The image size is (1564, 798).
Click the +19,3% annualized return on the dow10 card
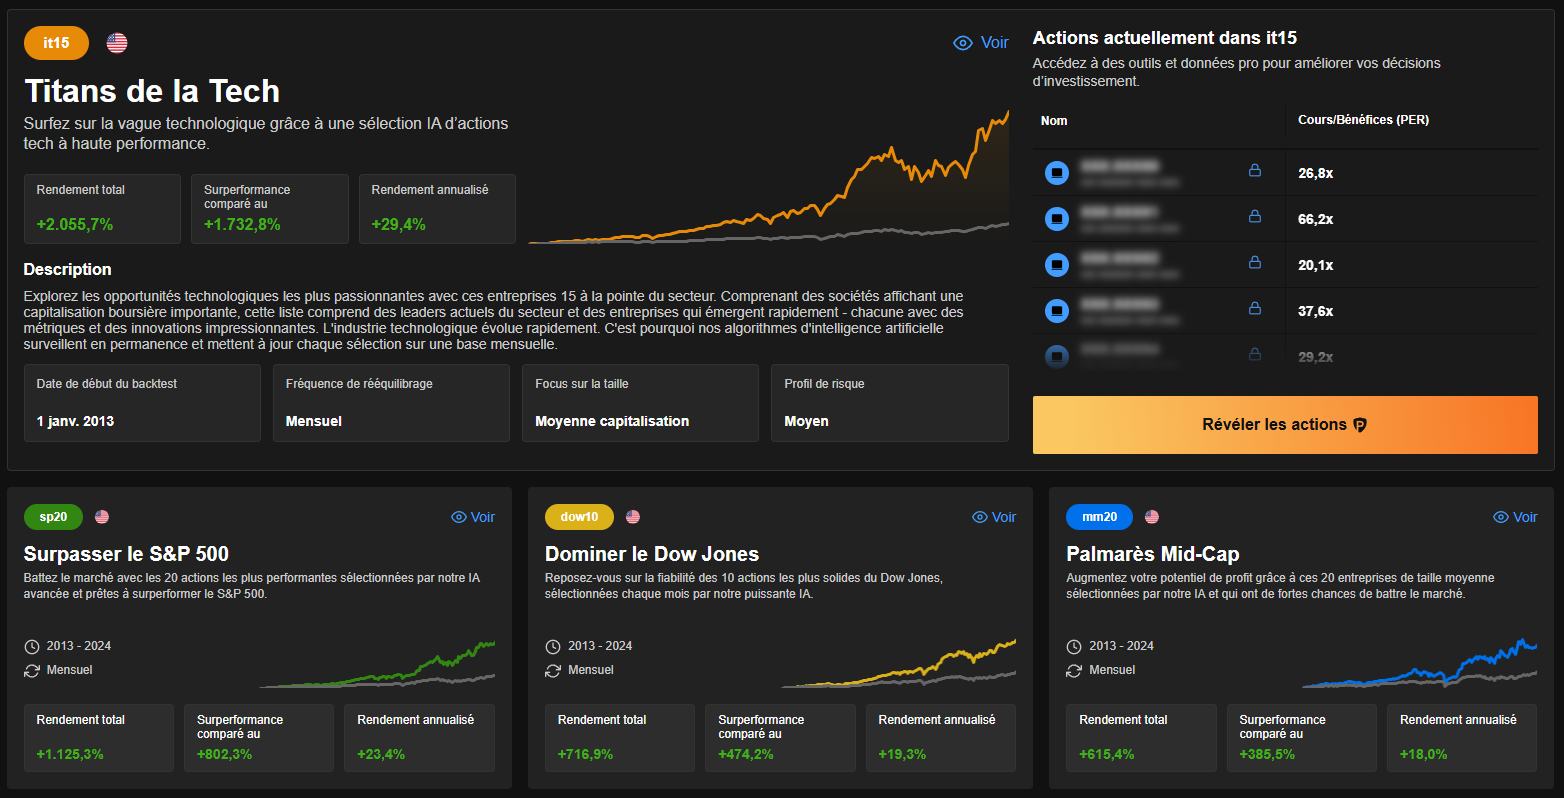(x=902, y=754)
